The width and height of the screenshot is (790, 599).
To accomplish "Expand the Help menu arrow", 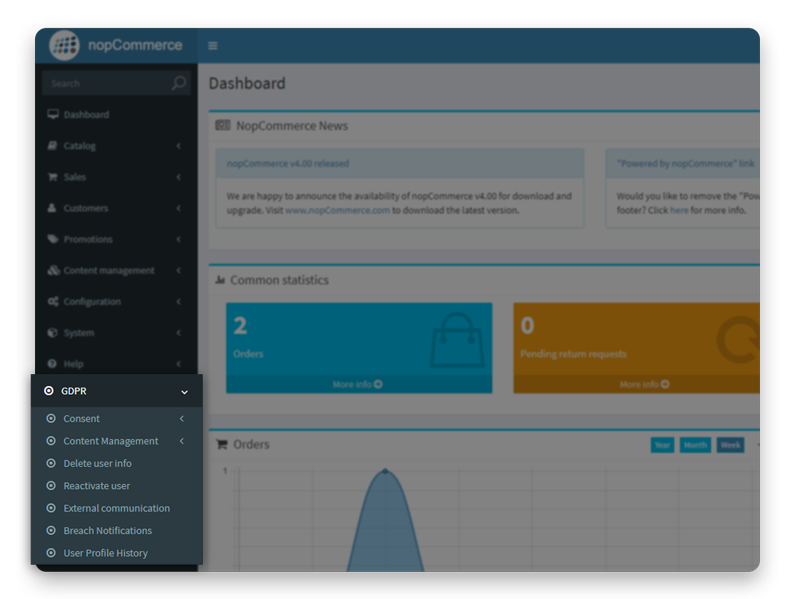I will pos(179,363).
